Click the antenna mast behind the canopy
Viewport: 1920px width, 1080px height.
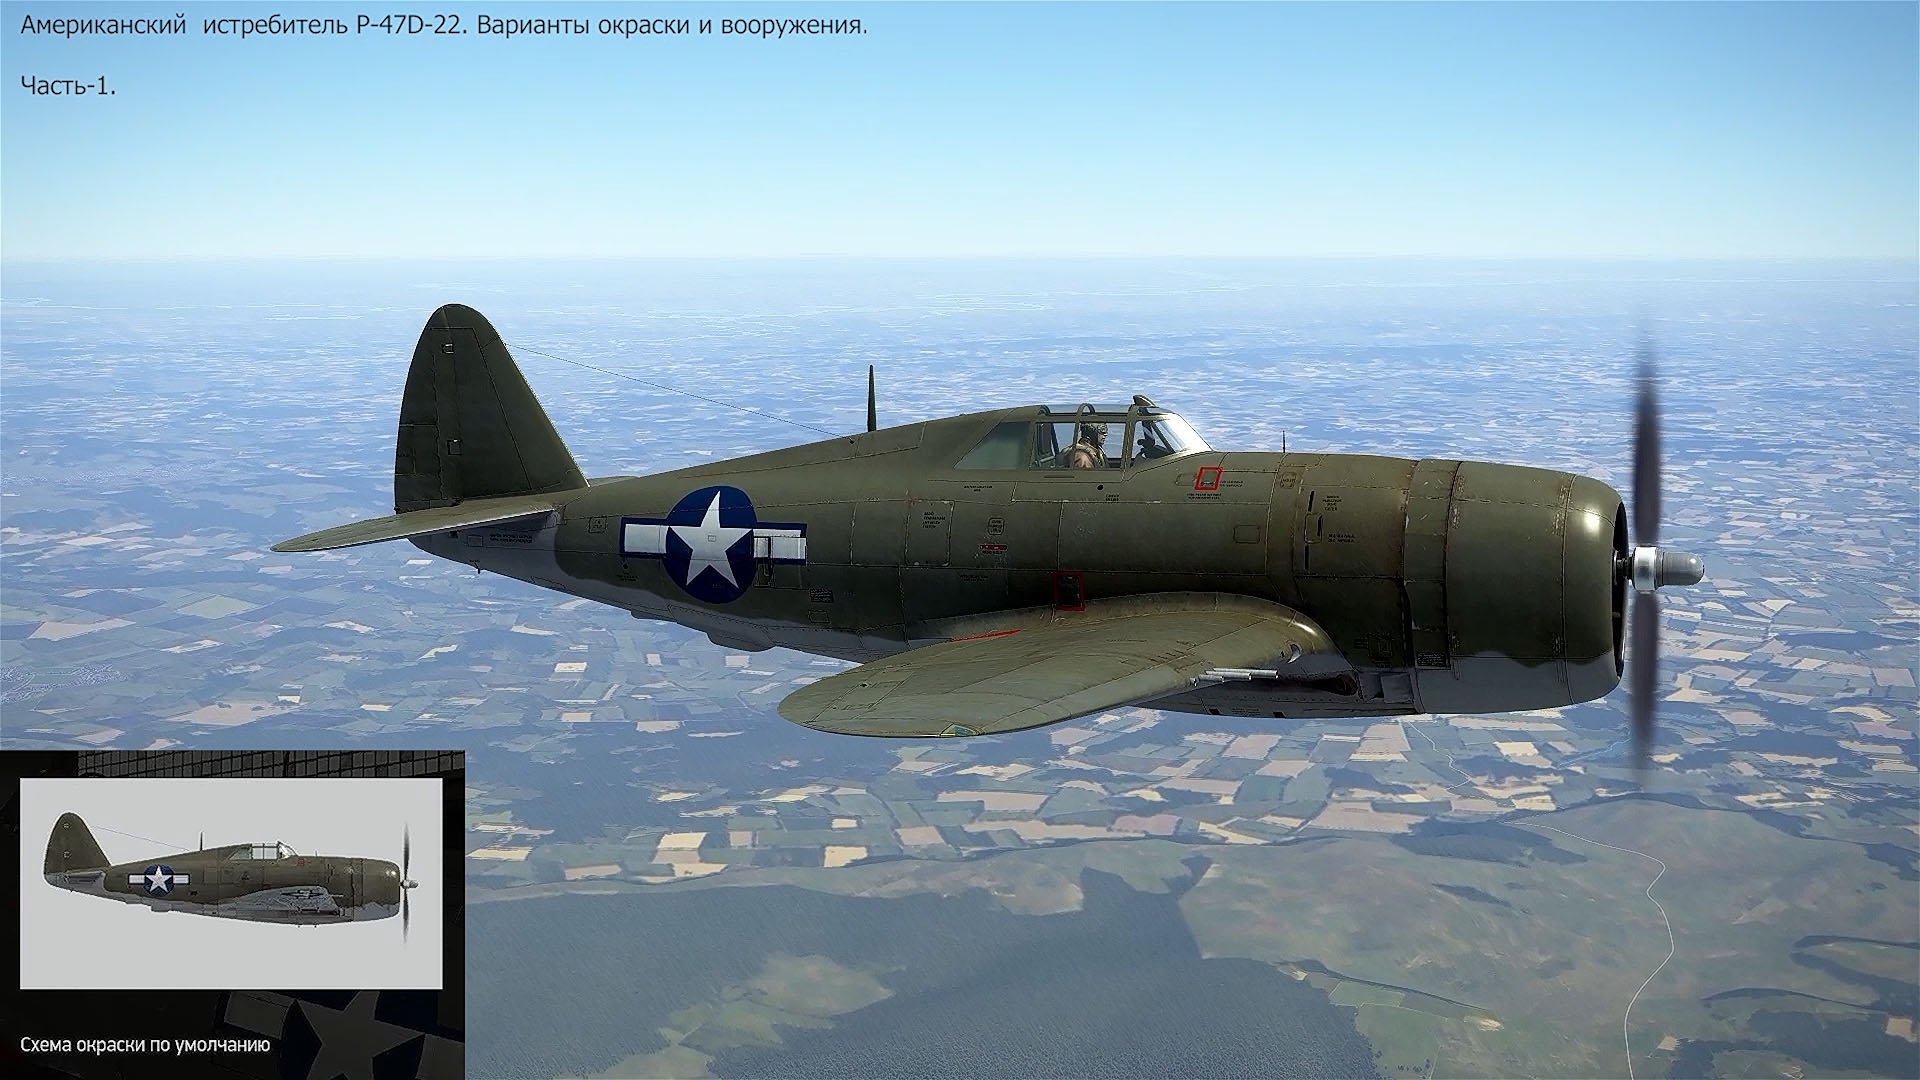(871, 397)
